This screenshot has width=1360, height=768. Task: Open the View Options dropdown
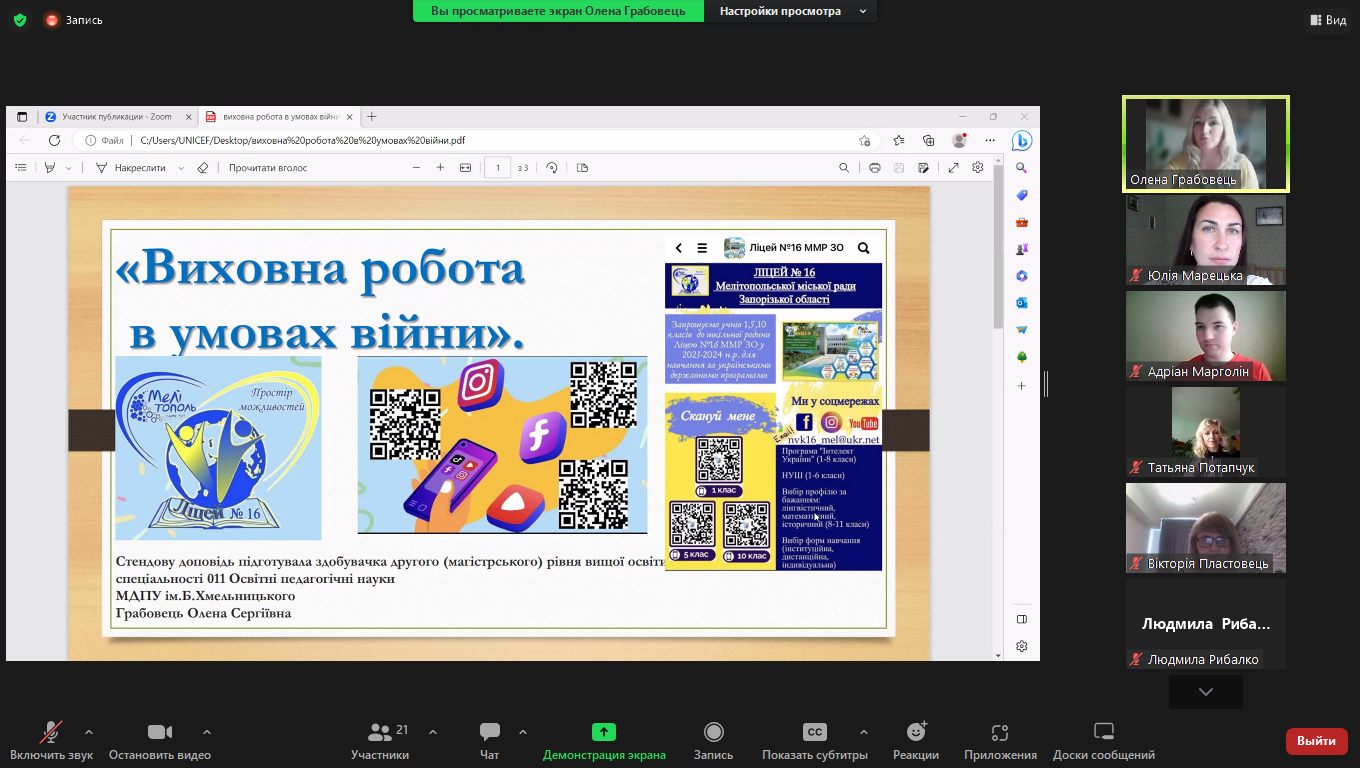(x=793, y=11)
